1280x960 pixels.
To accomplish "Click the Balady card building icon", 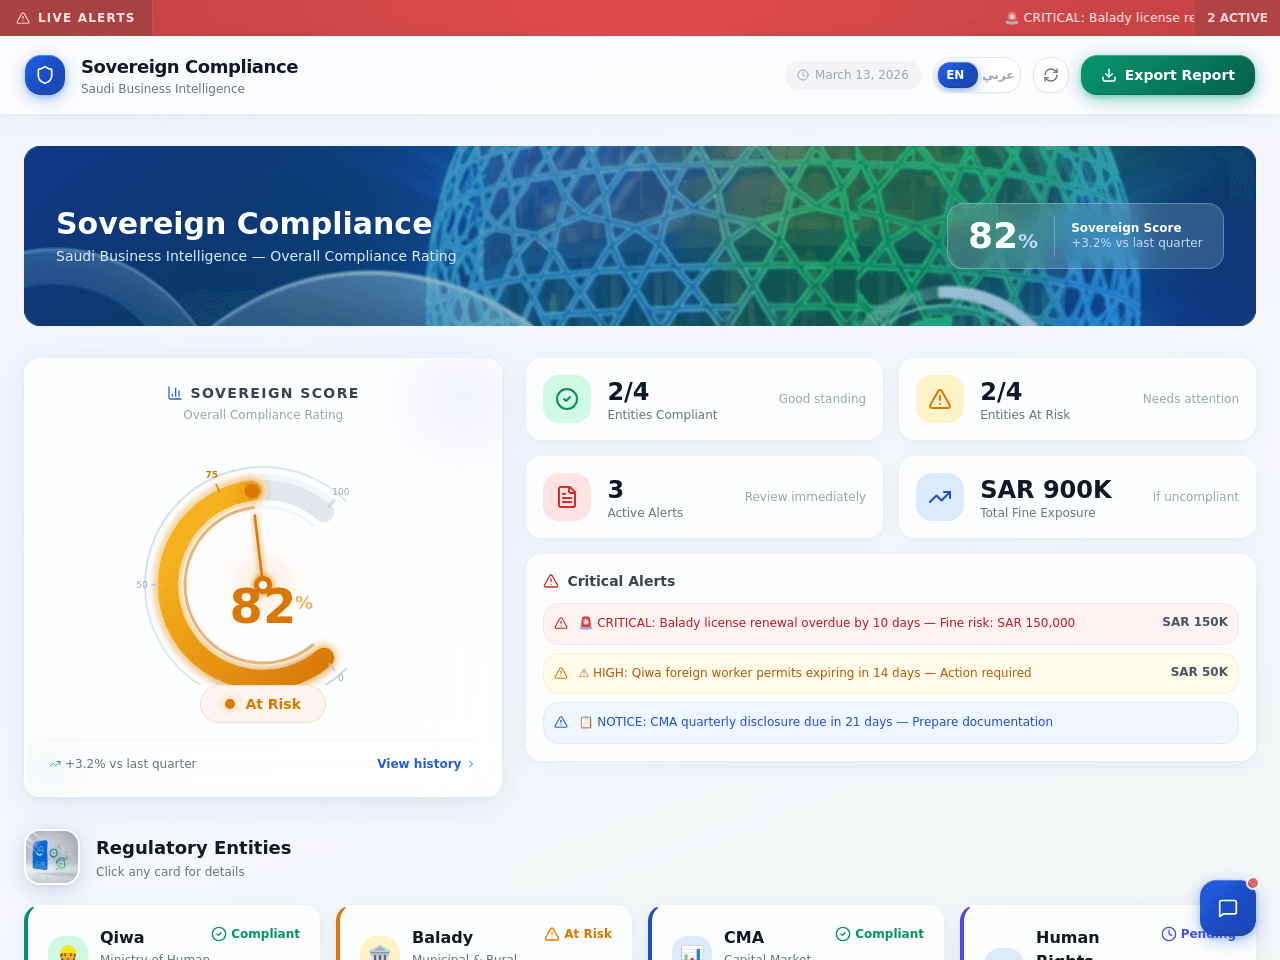I will pyautogui.click(x=380, y=951).
